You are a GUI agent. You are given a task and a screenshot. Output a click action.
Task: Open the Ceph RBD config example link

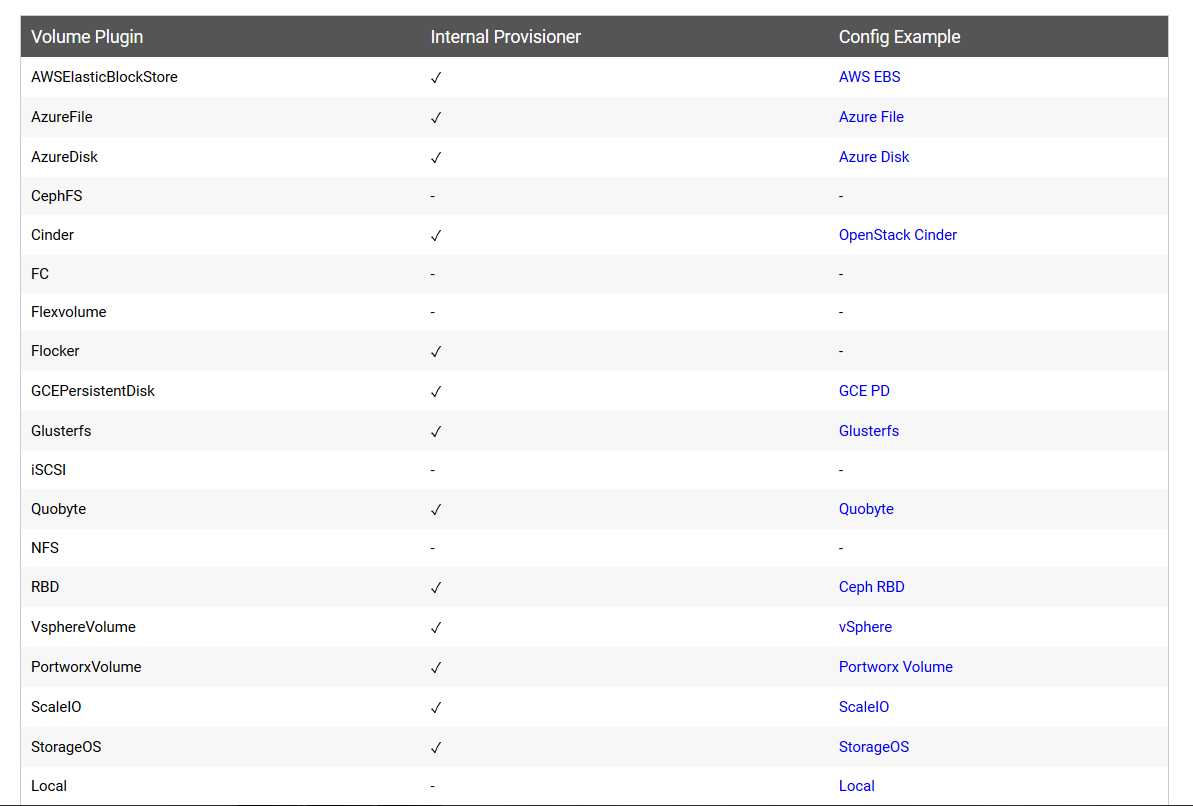871,587
